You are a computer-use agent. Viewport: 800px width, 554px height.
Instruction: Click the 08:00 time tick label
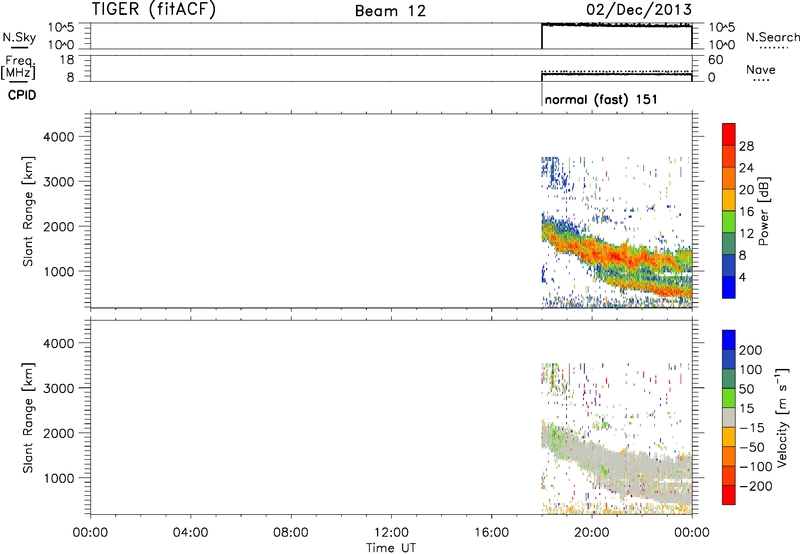pyautogui.click(x=290, y=533)
